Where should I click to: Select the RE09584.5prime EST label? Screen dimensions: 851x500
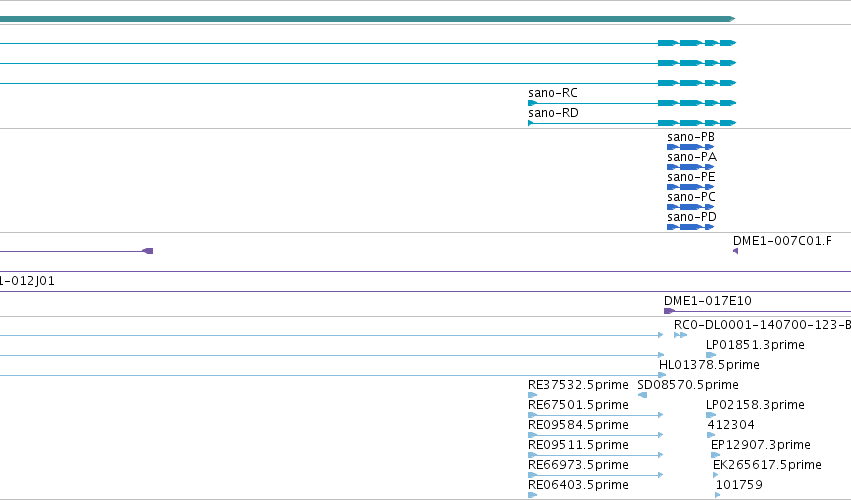pos(578,425)
